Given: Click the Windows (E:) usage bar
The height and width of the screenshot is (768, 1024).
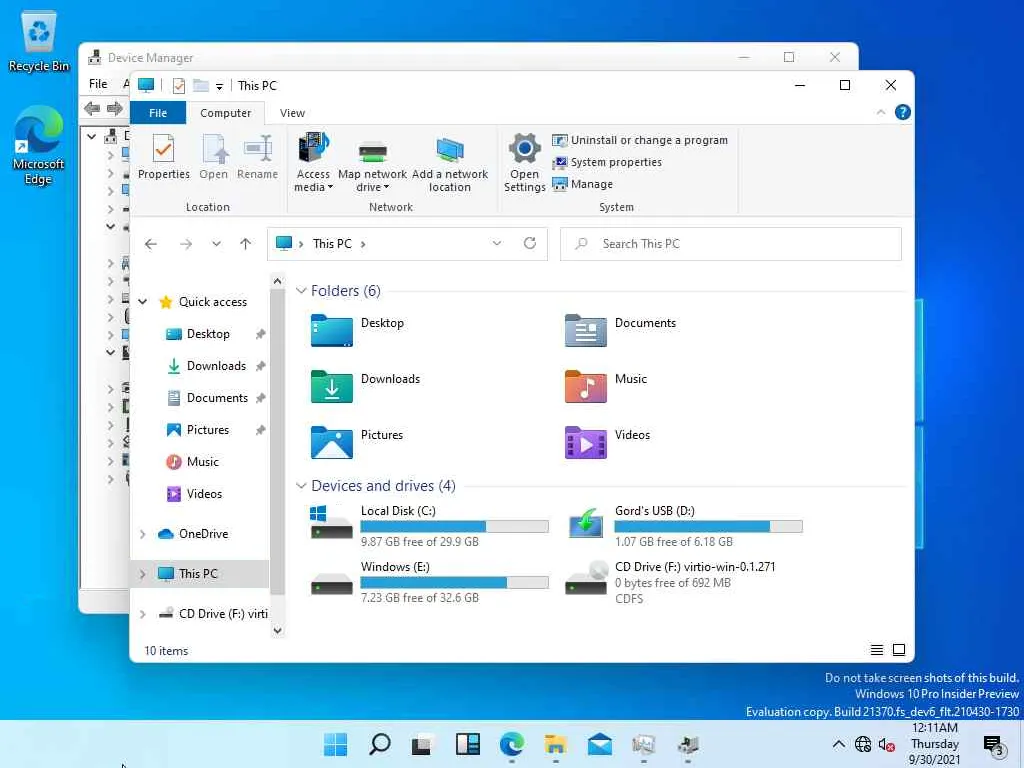Looking at the screenshot, I should pyautogui.click(x=455, y=583).
